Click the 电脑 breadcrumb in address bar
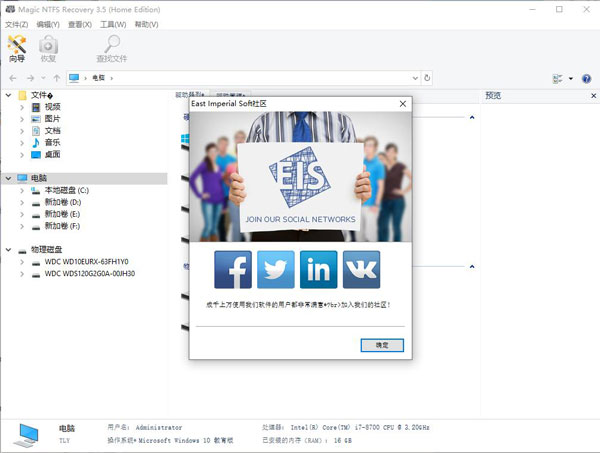The height and width of the screenshot is (453, 600). pyautogui.click(x=98, y=78)
